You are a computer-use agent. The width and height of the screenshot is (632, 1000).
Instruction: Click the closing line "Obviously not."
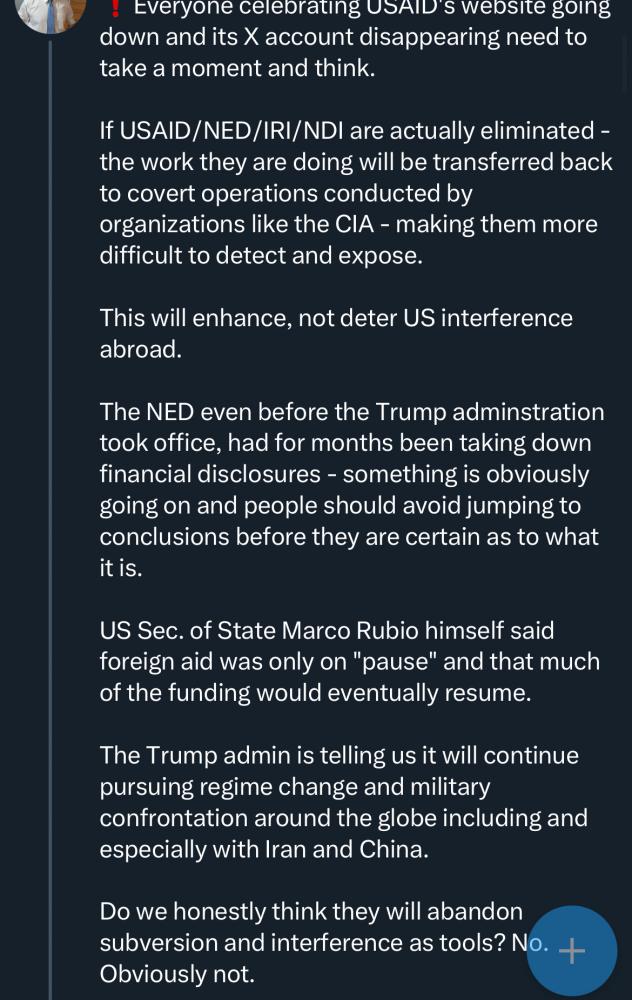(177, 974)
